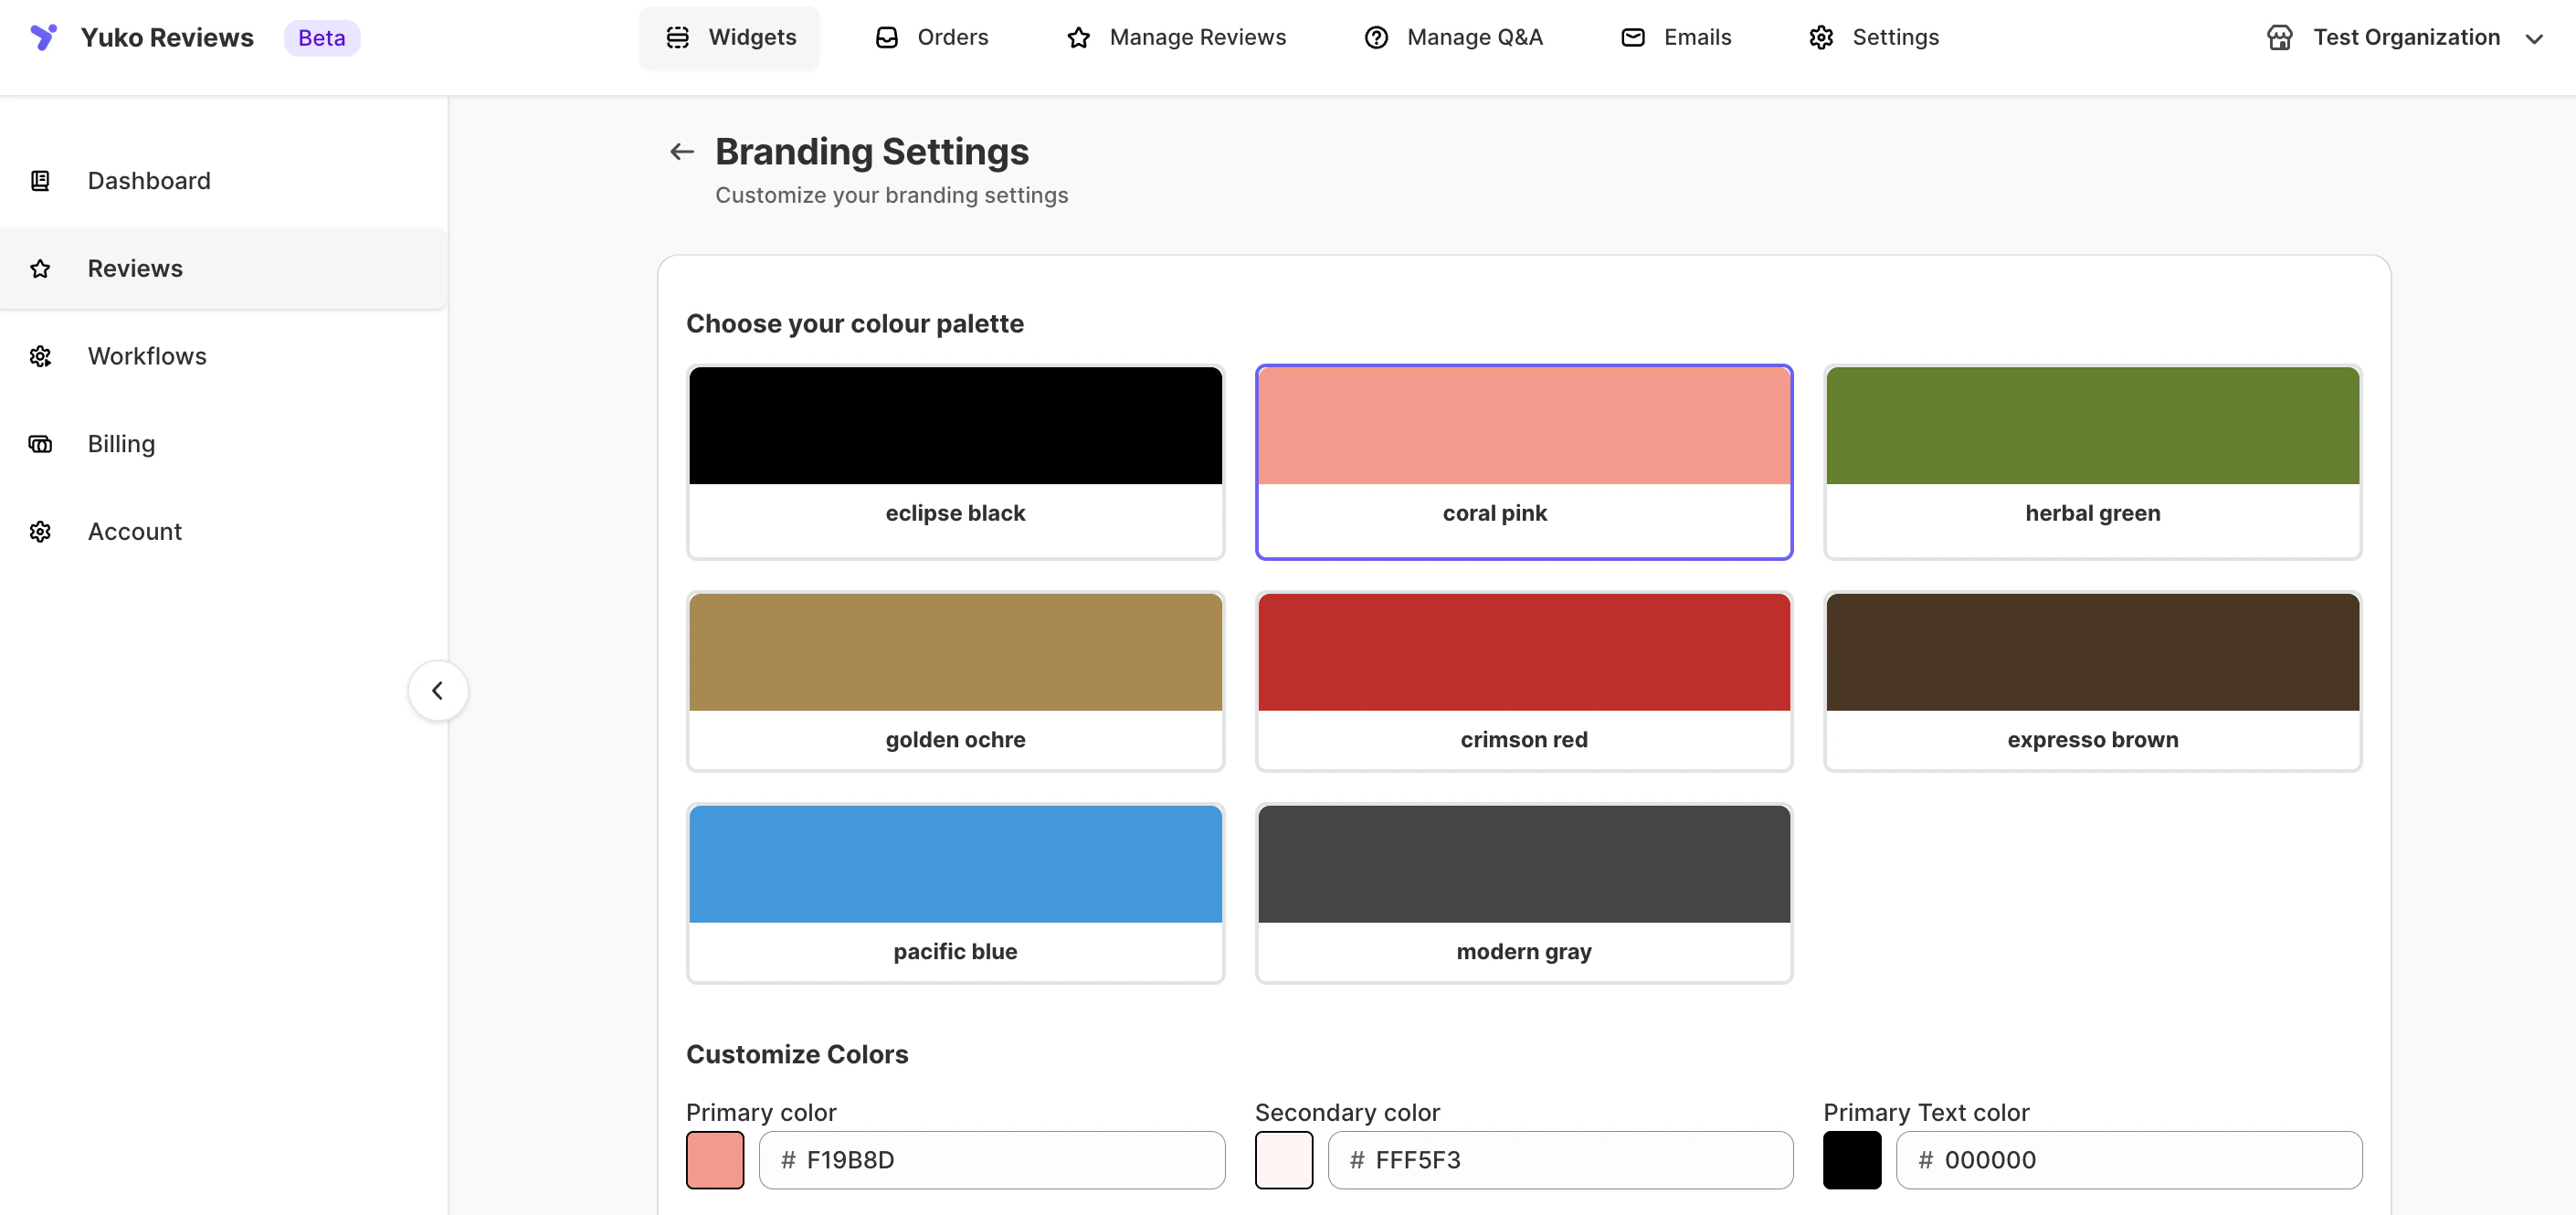
Task: Expand the Test Organization dropdown chevron
Action: click(2534, 39)
